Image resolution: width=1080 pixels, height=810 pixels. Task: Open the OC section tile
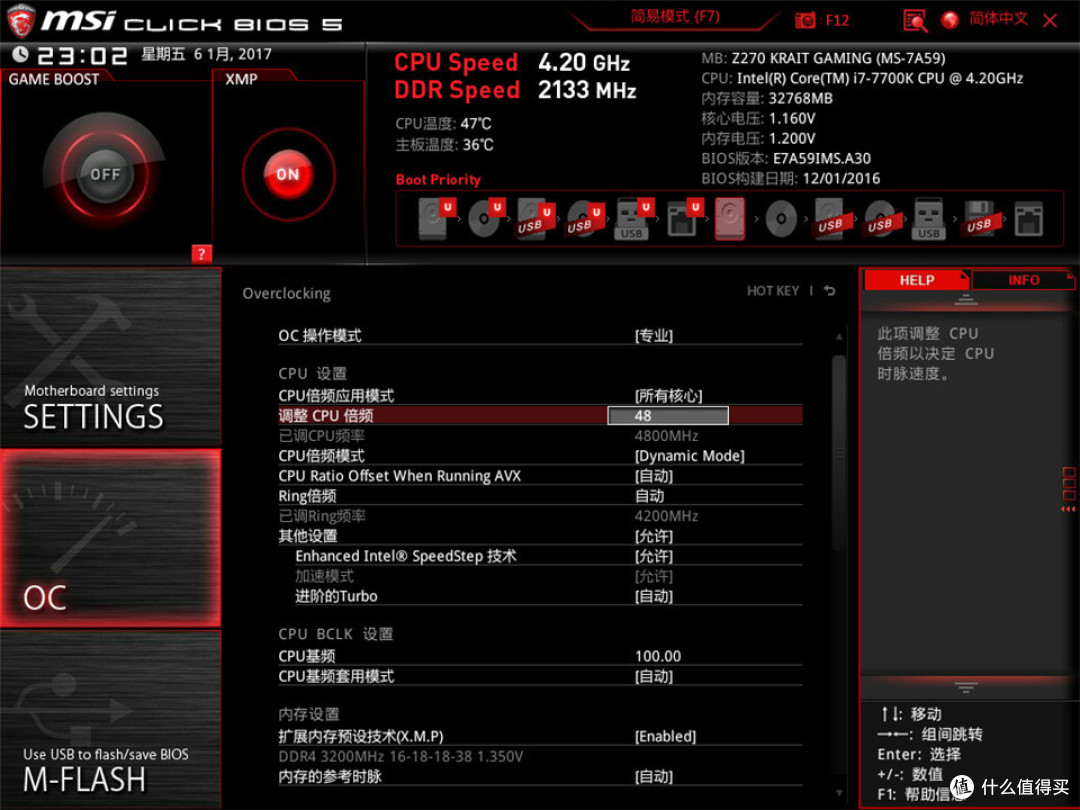pos(110,538)
